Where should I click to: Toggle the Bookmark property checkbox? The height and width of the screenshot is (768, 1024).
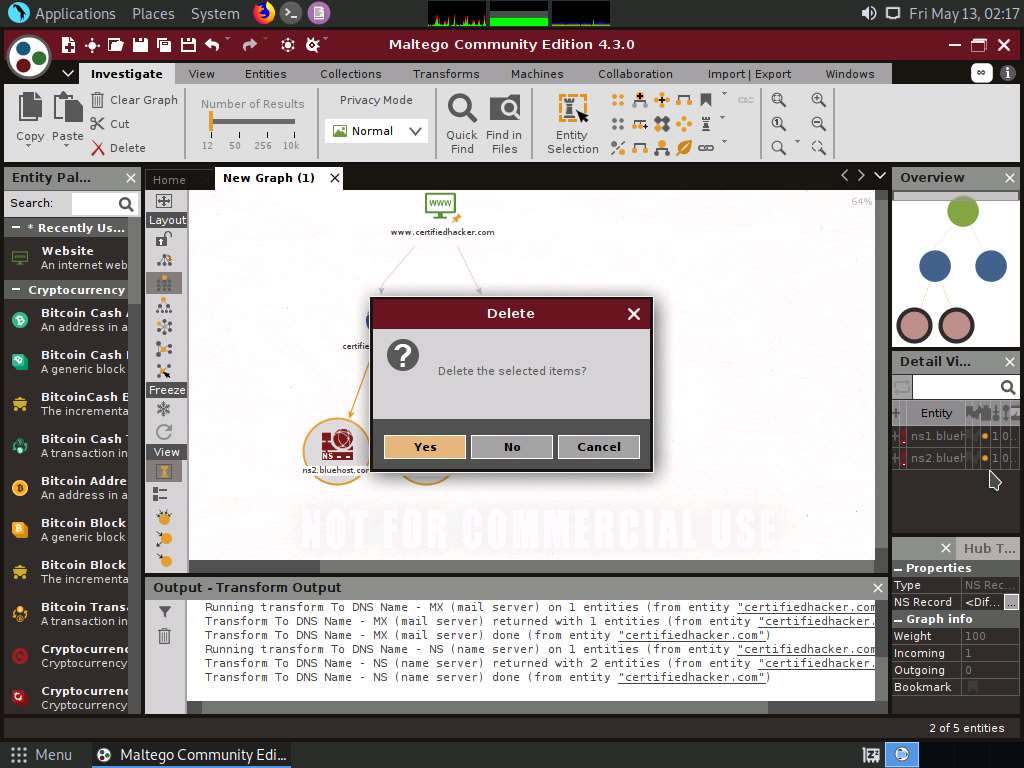click(x=973, y=686)
